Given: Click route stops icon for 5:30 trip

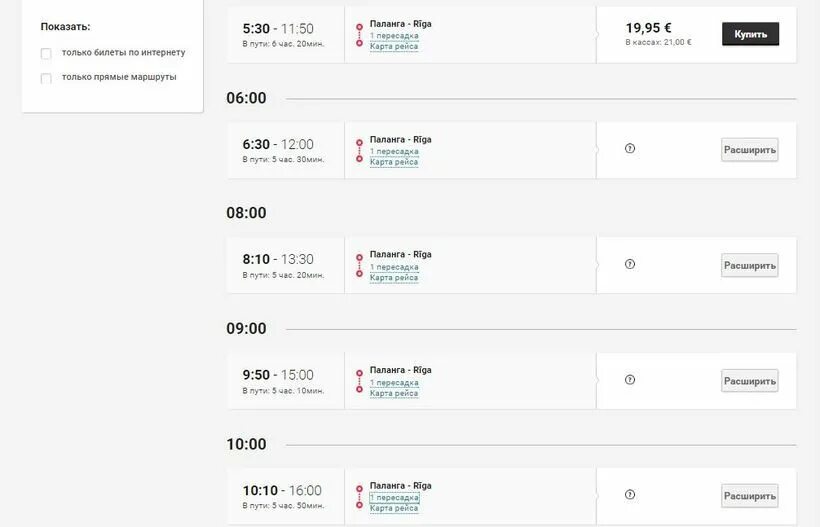Looking at the screenshot, I should (x=359, y=34).
